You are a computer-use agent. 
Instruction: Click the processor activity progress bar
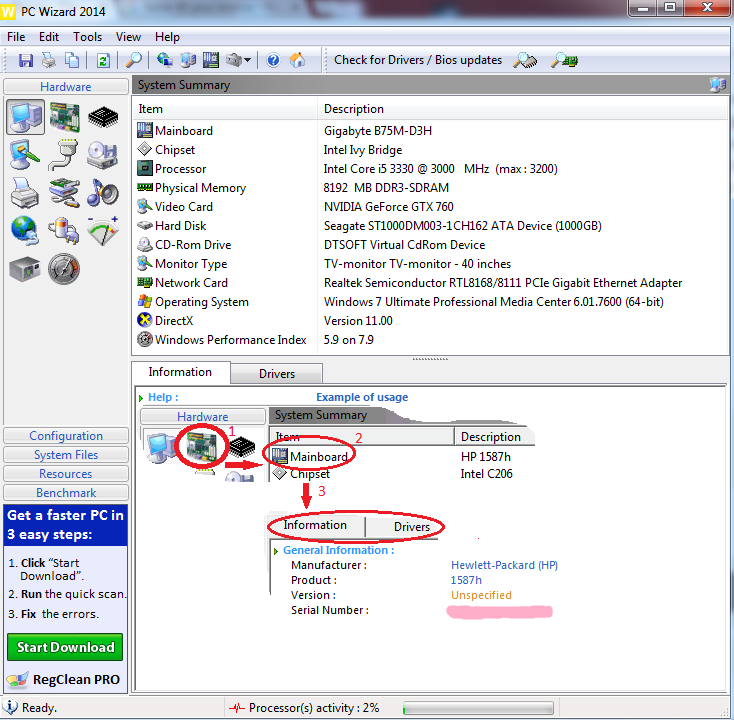point(478,707)
